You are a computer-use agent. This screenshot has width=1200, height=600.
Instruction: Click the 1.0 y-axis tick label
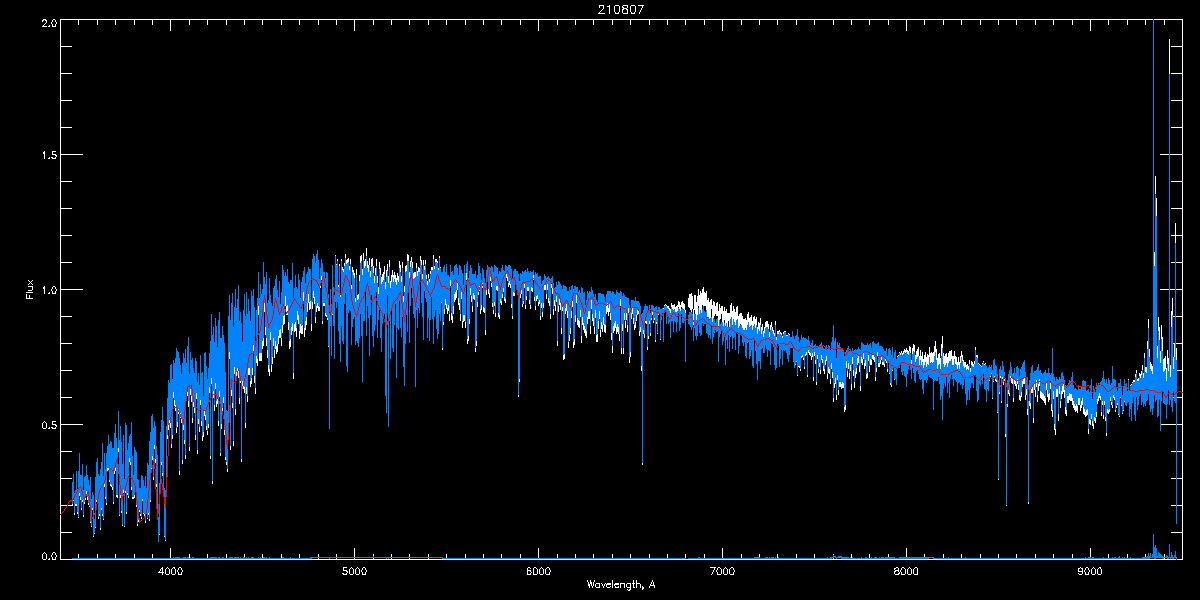(47, 290)
